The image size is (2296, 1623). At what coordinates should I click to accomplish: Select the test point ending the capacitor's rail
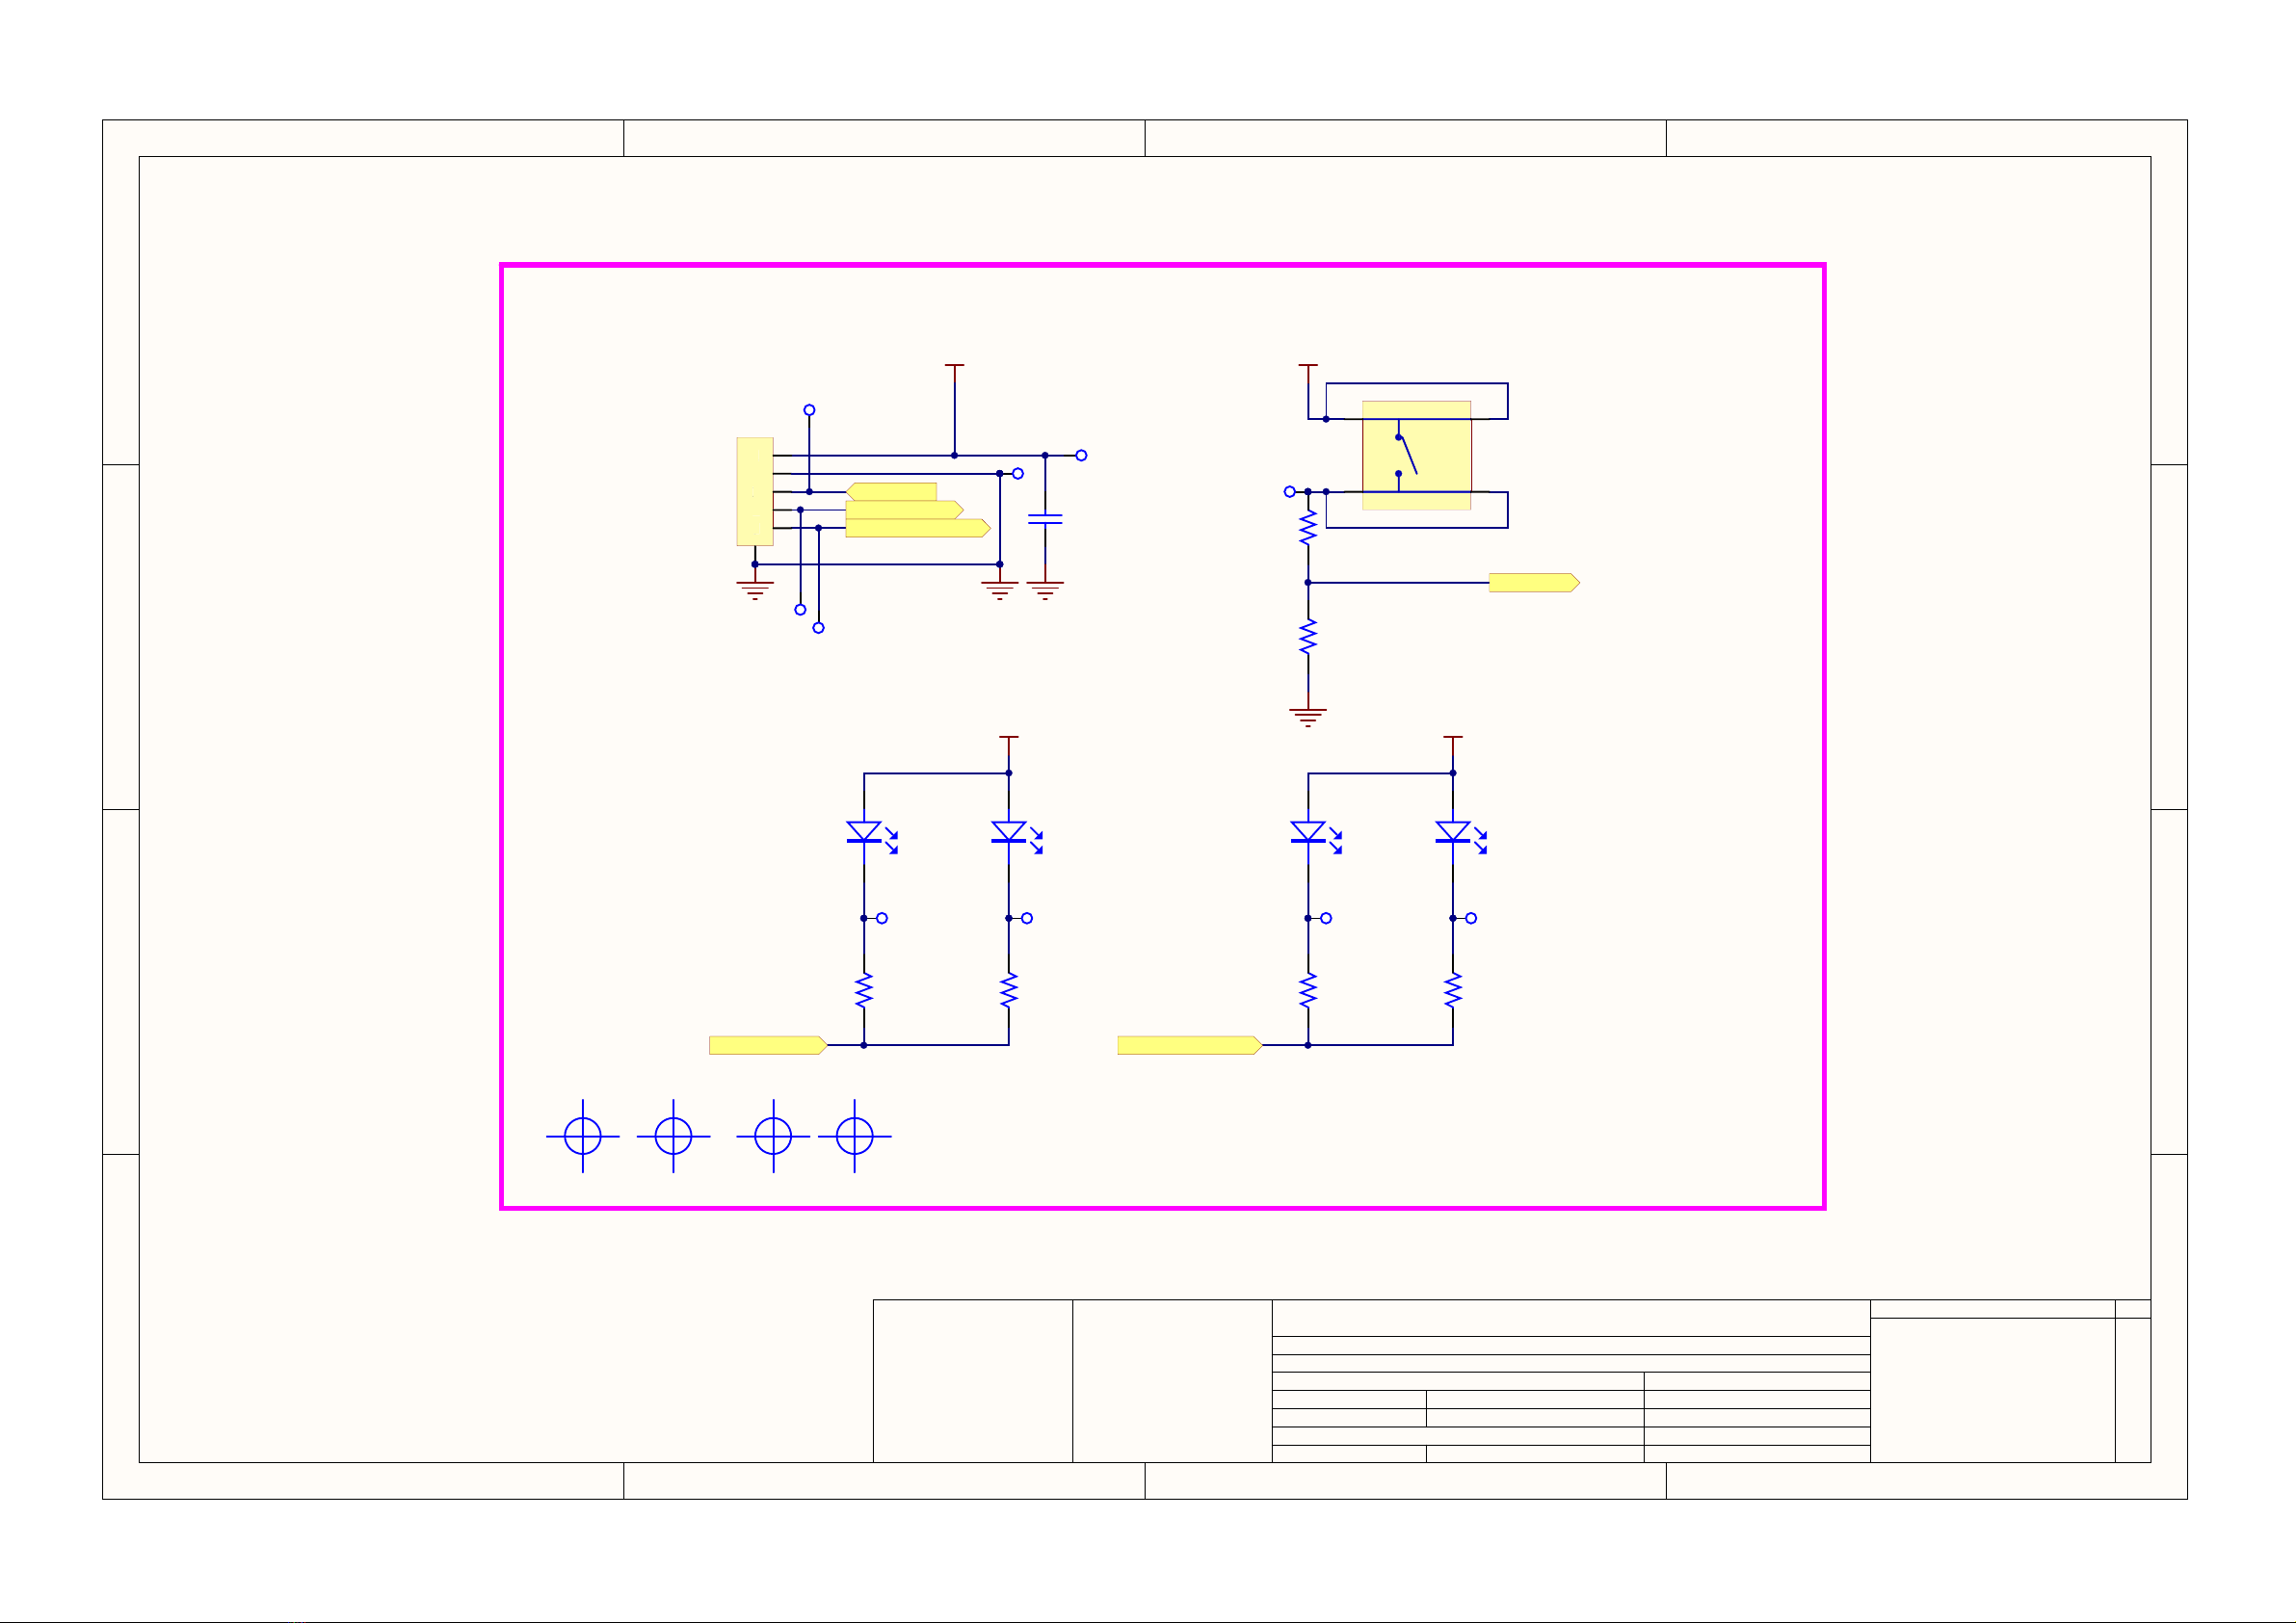pyautogui.click(x=1081, y=455)
